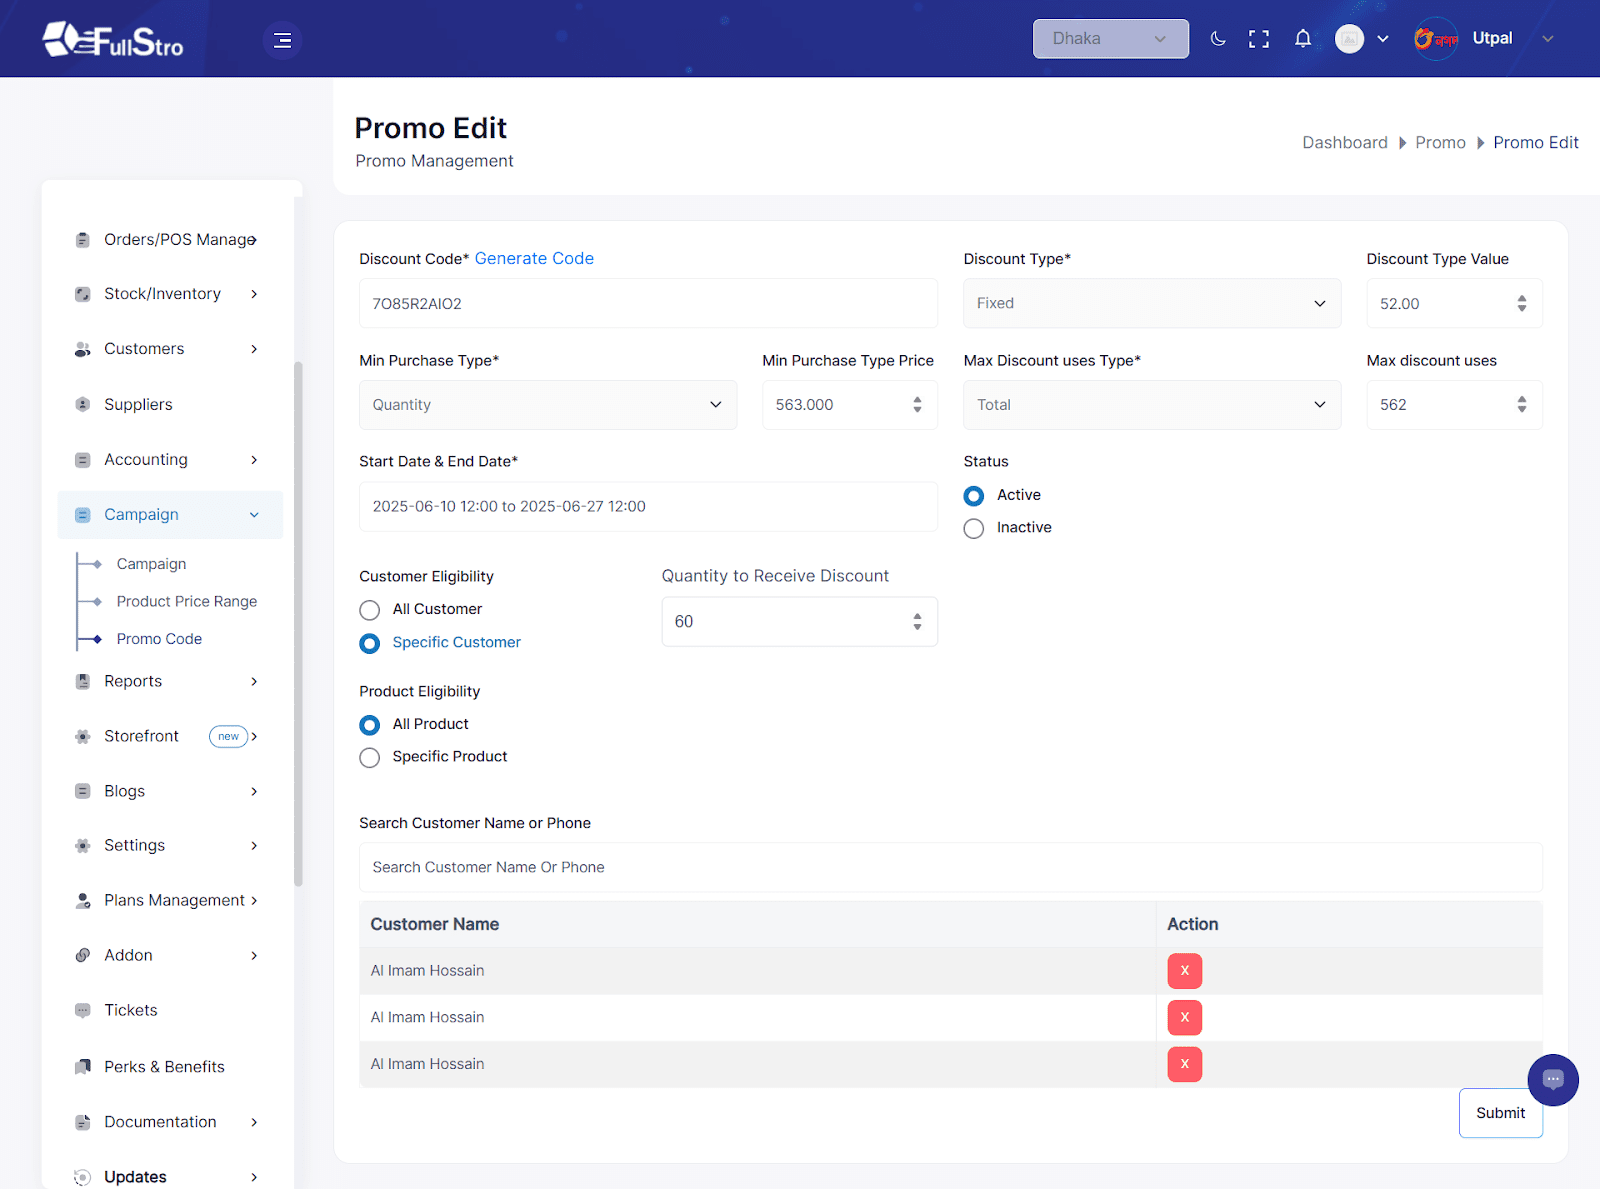
Task: Enter fullscreen using the header icon
Action: point(1259,39)
